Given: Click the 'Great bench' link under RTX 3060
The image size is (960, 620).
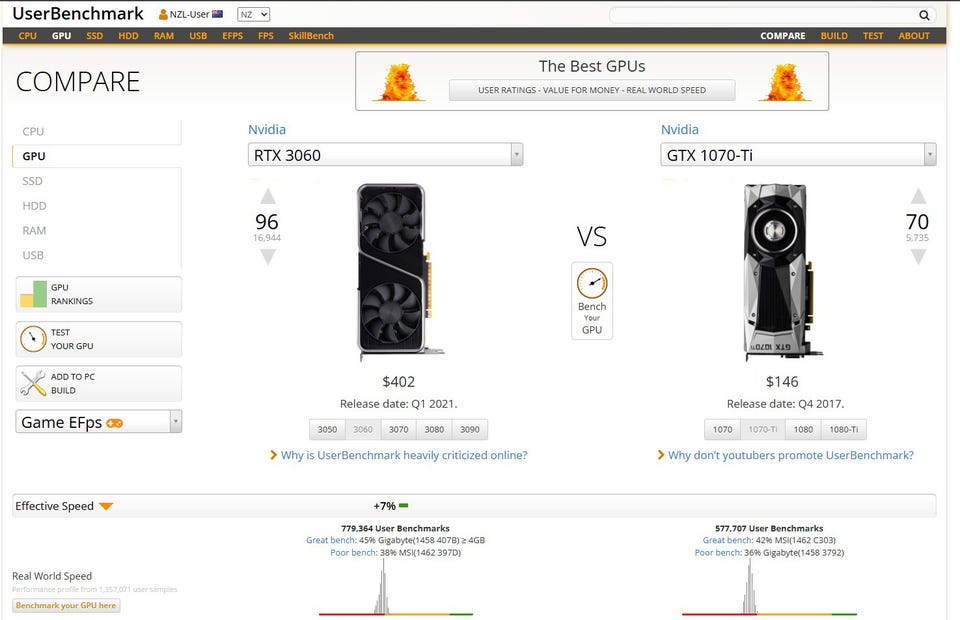Looking at the screenshot, I should [331, 540].
